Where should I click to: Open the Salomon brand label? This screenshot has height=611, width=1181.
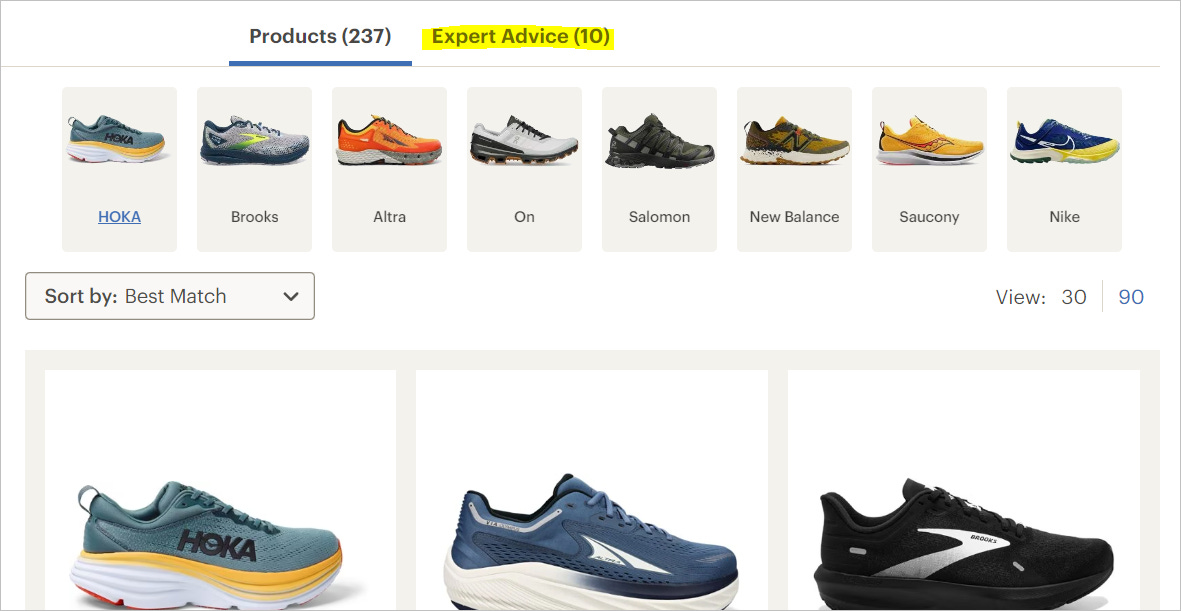coord(659,217)
